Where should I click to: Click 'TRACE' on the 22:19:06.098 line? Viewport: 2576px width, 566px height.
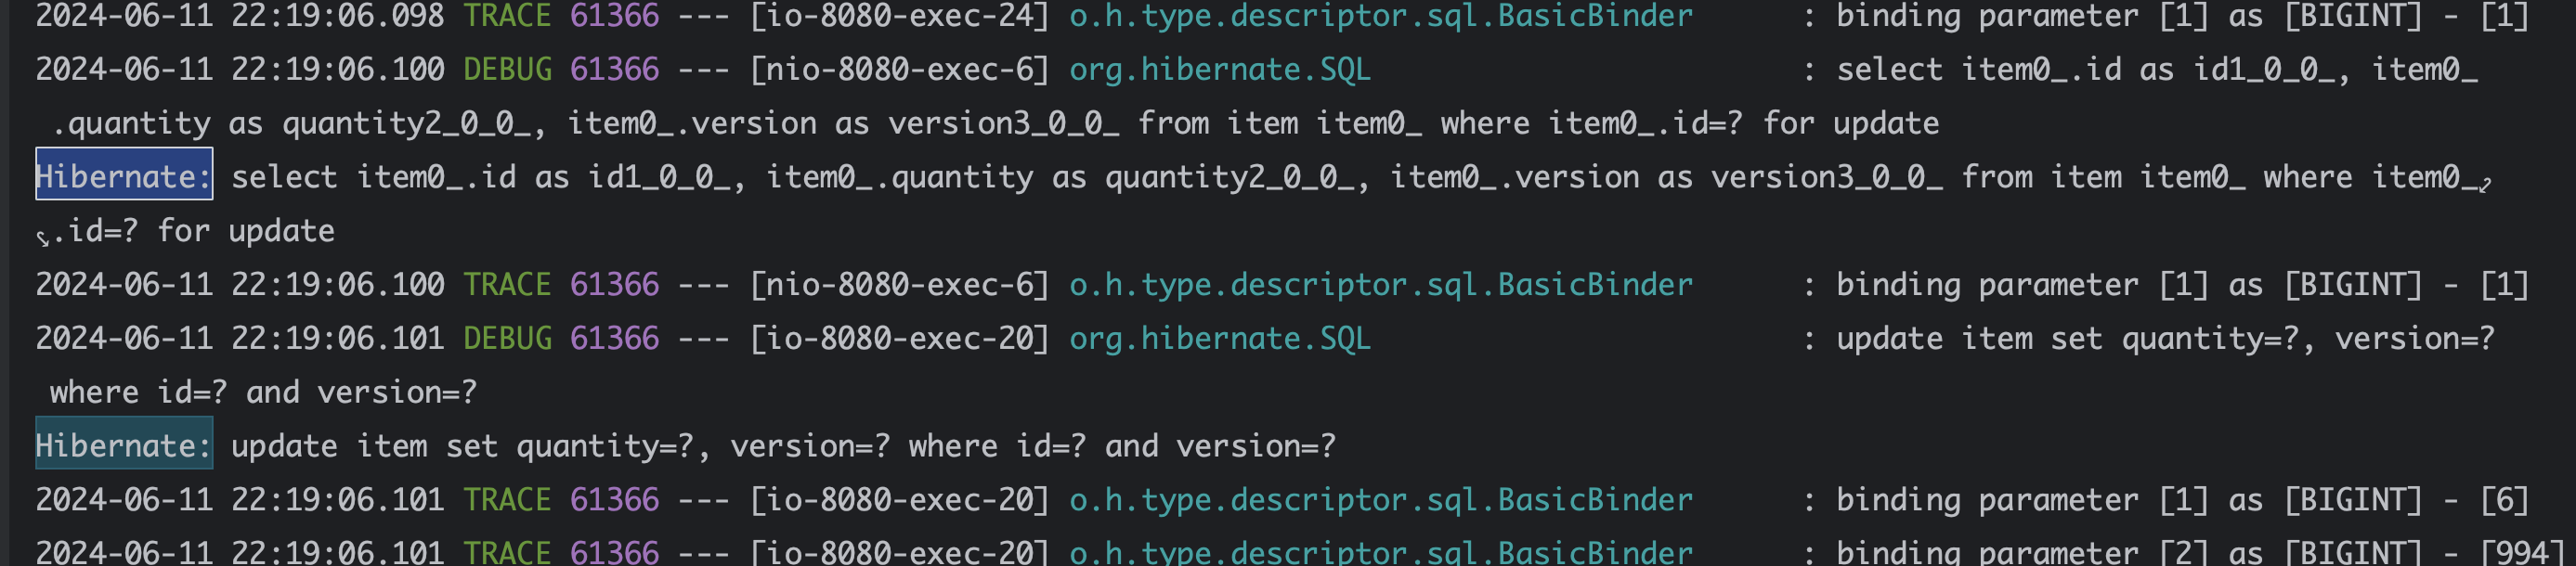click(x=507, y=16)
